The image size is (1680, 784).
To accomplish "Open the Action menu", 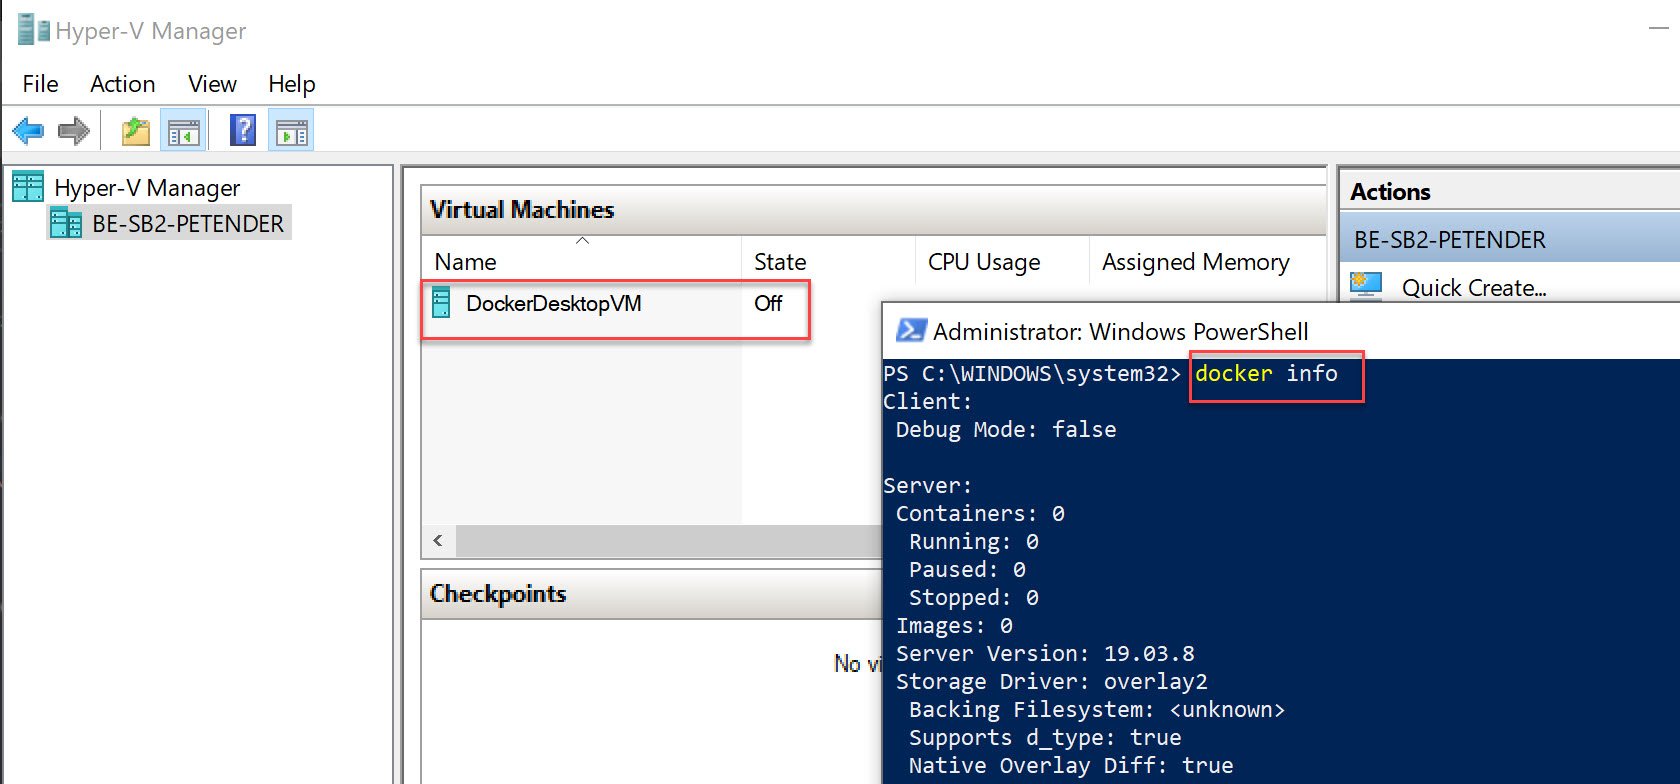I will tap(122, 84).
